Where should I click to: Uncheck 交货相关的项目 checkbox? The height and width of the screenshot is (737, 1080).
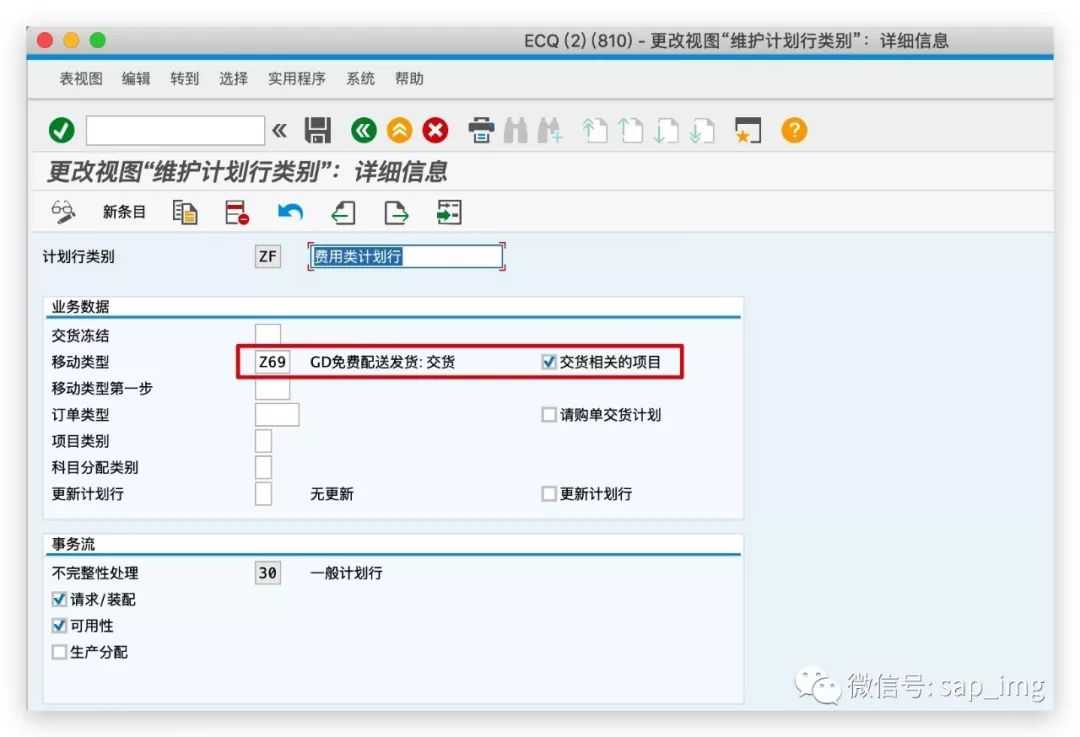point(549,362)
